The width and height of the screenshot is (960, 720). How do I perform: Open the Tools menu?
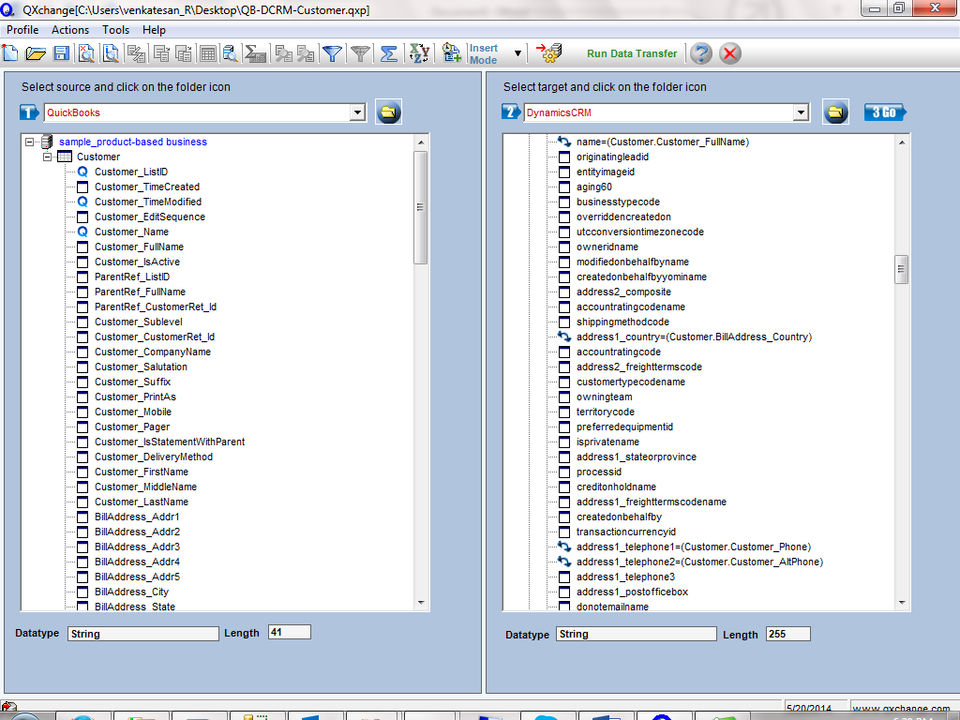116,30
